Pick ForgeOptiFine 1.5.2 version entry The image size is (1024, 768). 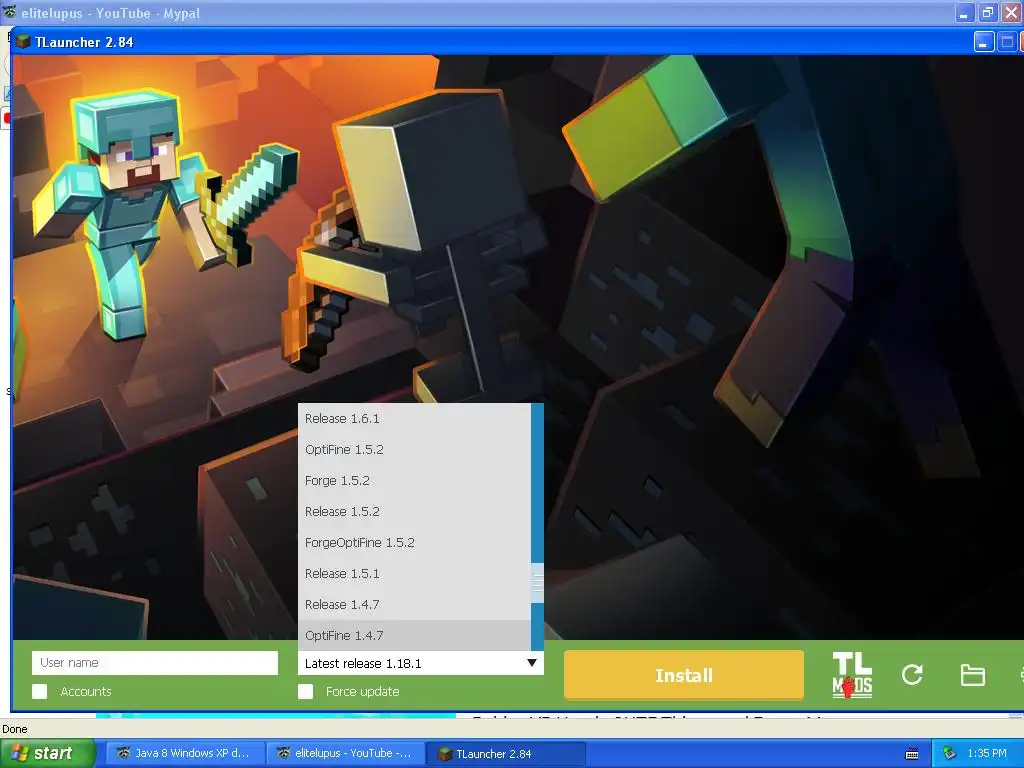(414, 543)
